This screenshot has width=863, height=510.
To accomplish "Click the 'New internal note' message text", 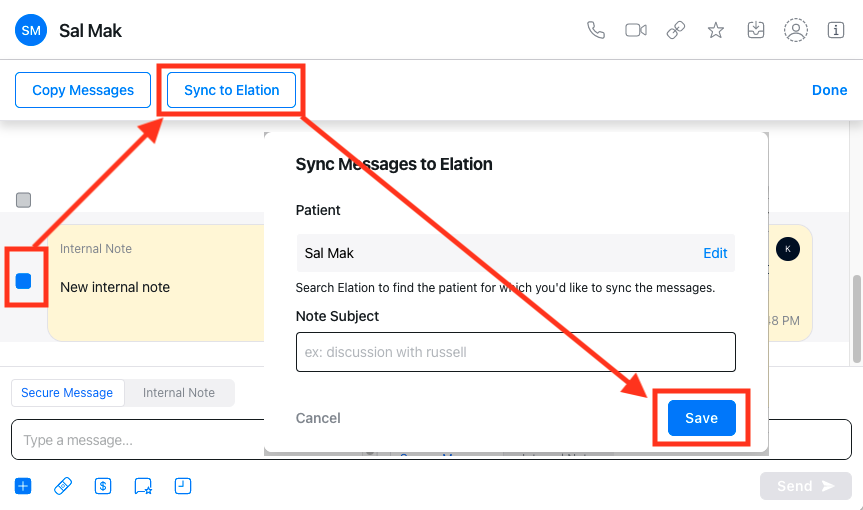I will point(115,287).
